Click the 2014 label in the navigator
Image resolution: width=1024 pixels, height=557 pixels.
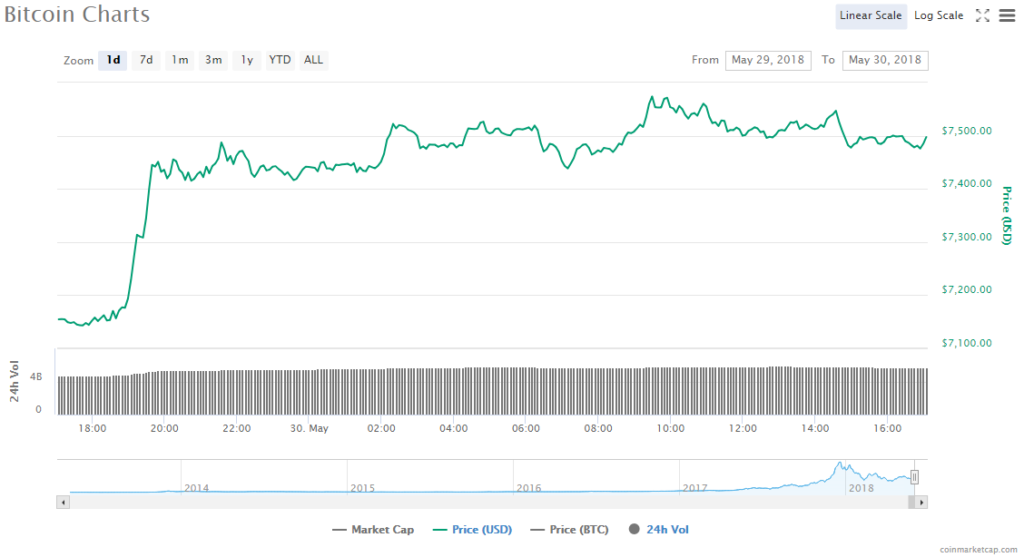point(197,488)
